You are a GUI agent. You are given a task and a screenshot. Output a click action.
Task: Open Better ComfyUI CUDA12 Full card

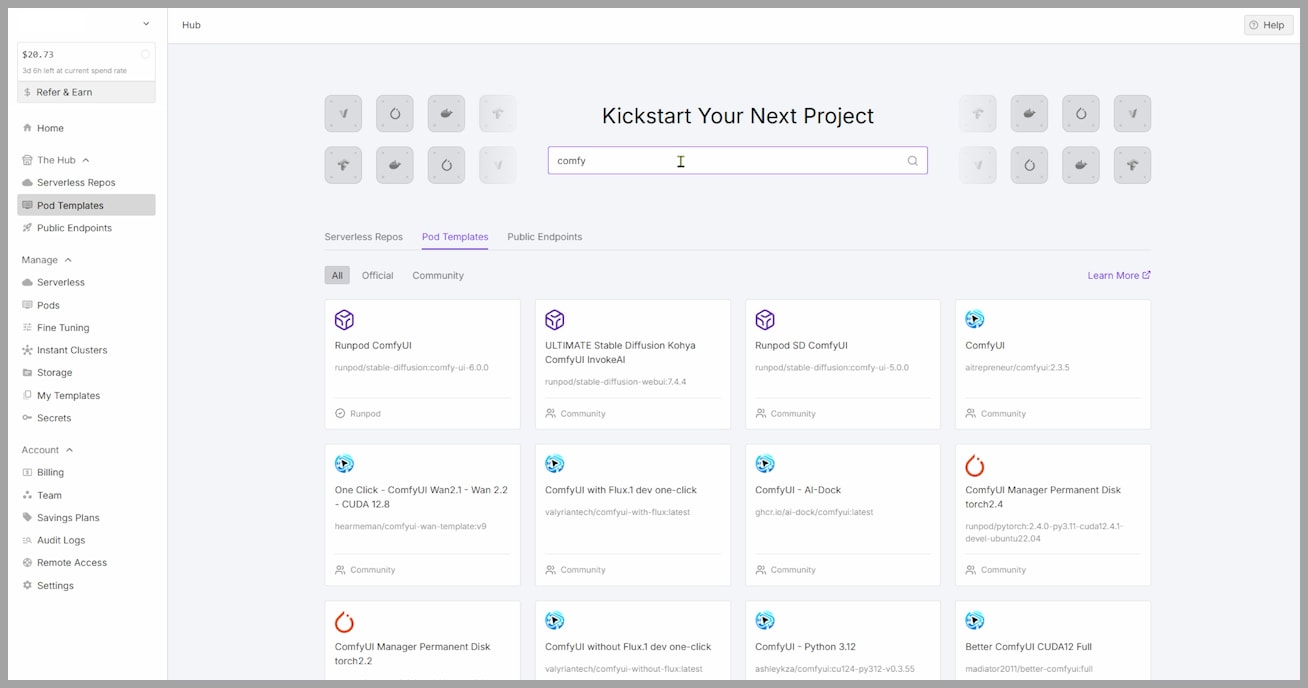point(1053,640)
